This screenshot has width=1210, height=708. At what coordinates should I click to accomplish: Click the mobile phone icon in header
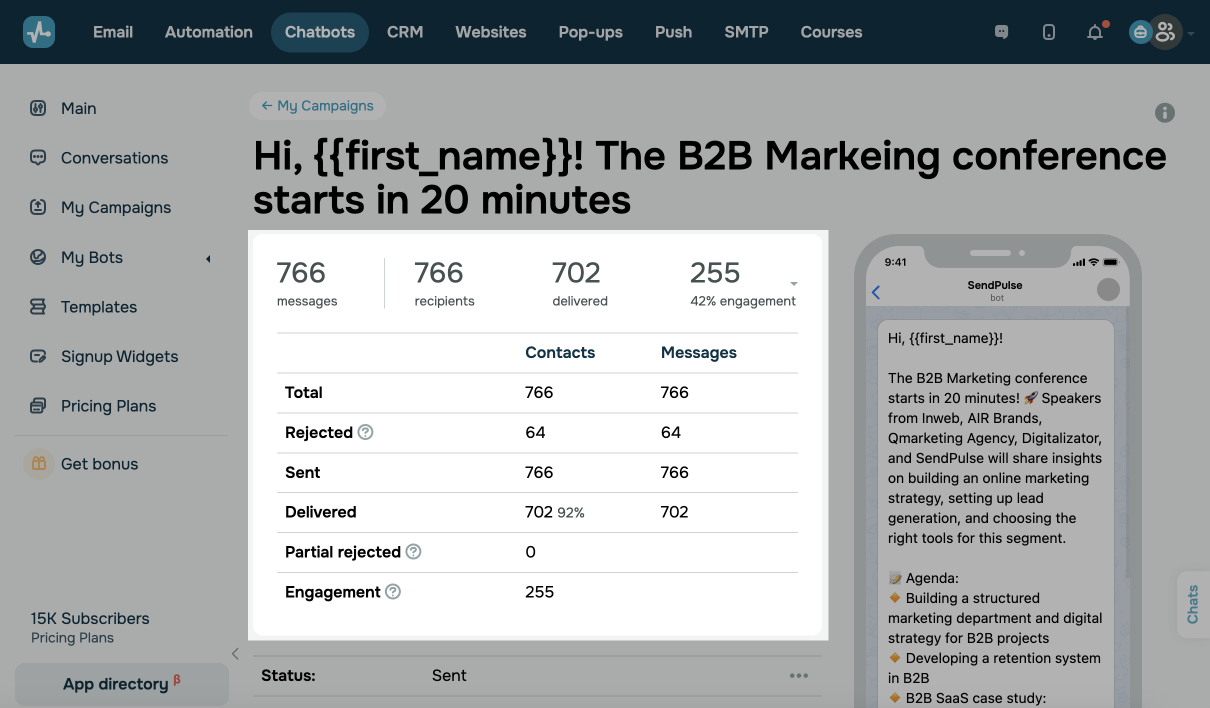tap(1048, 32)
